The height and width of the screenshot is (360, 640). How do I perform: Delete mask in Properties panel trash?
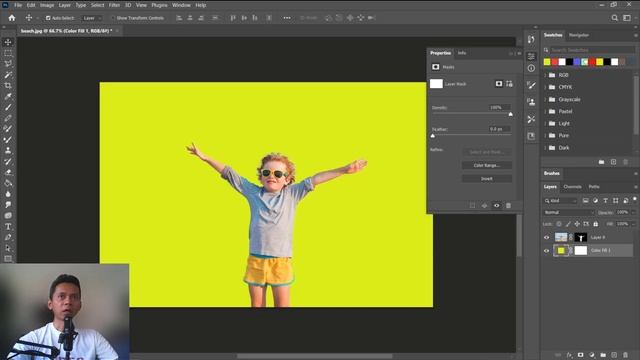point(509,206)
